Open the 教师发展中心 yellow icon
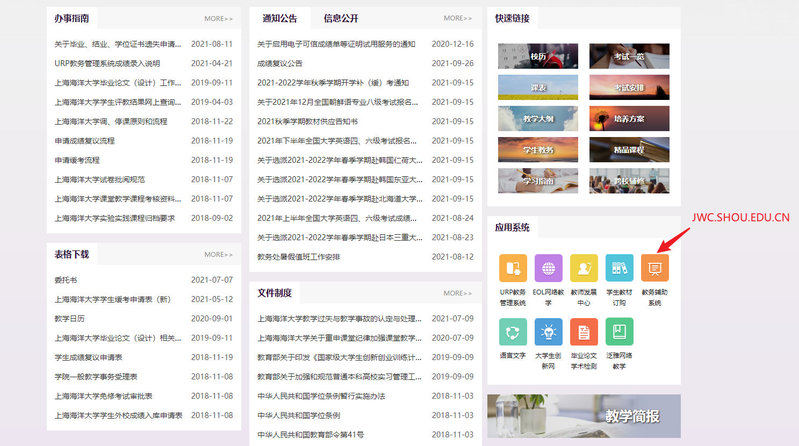The width and height of the screenshot is (799, 446). (583, 269)
